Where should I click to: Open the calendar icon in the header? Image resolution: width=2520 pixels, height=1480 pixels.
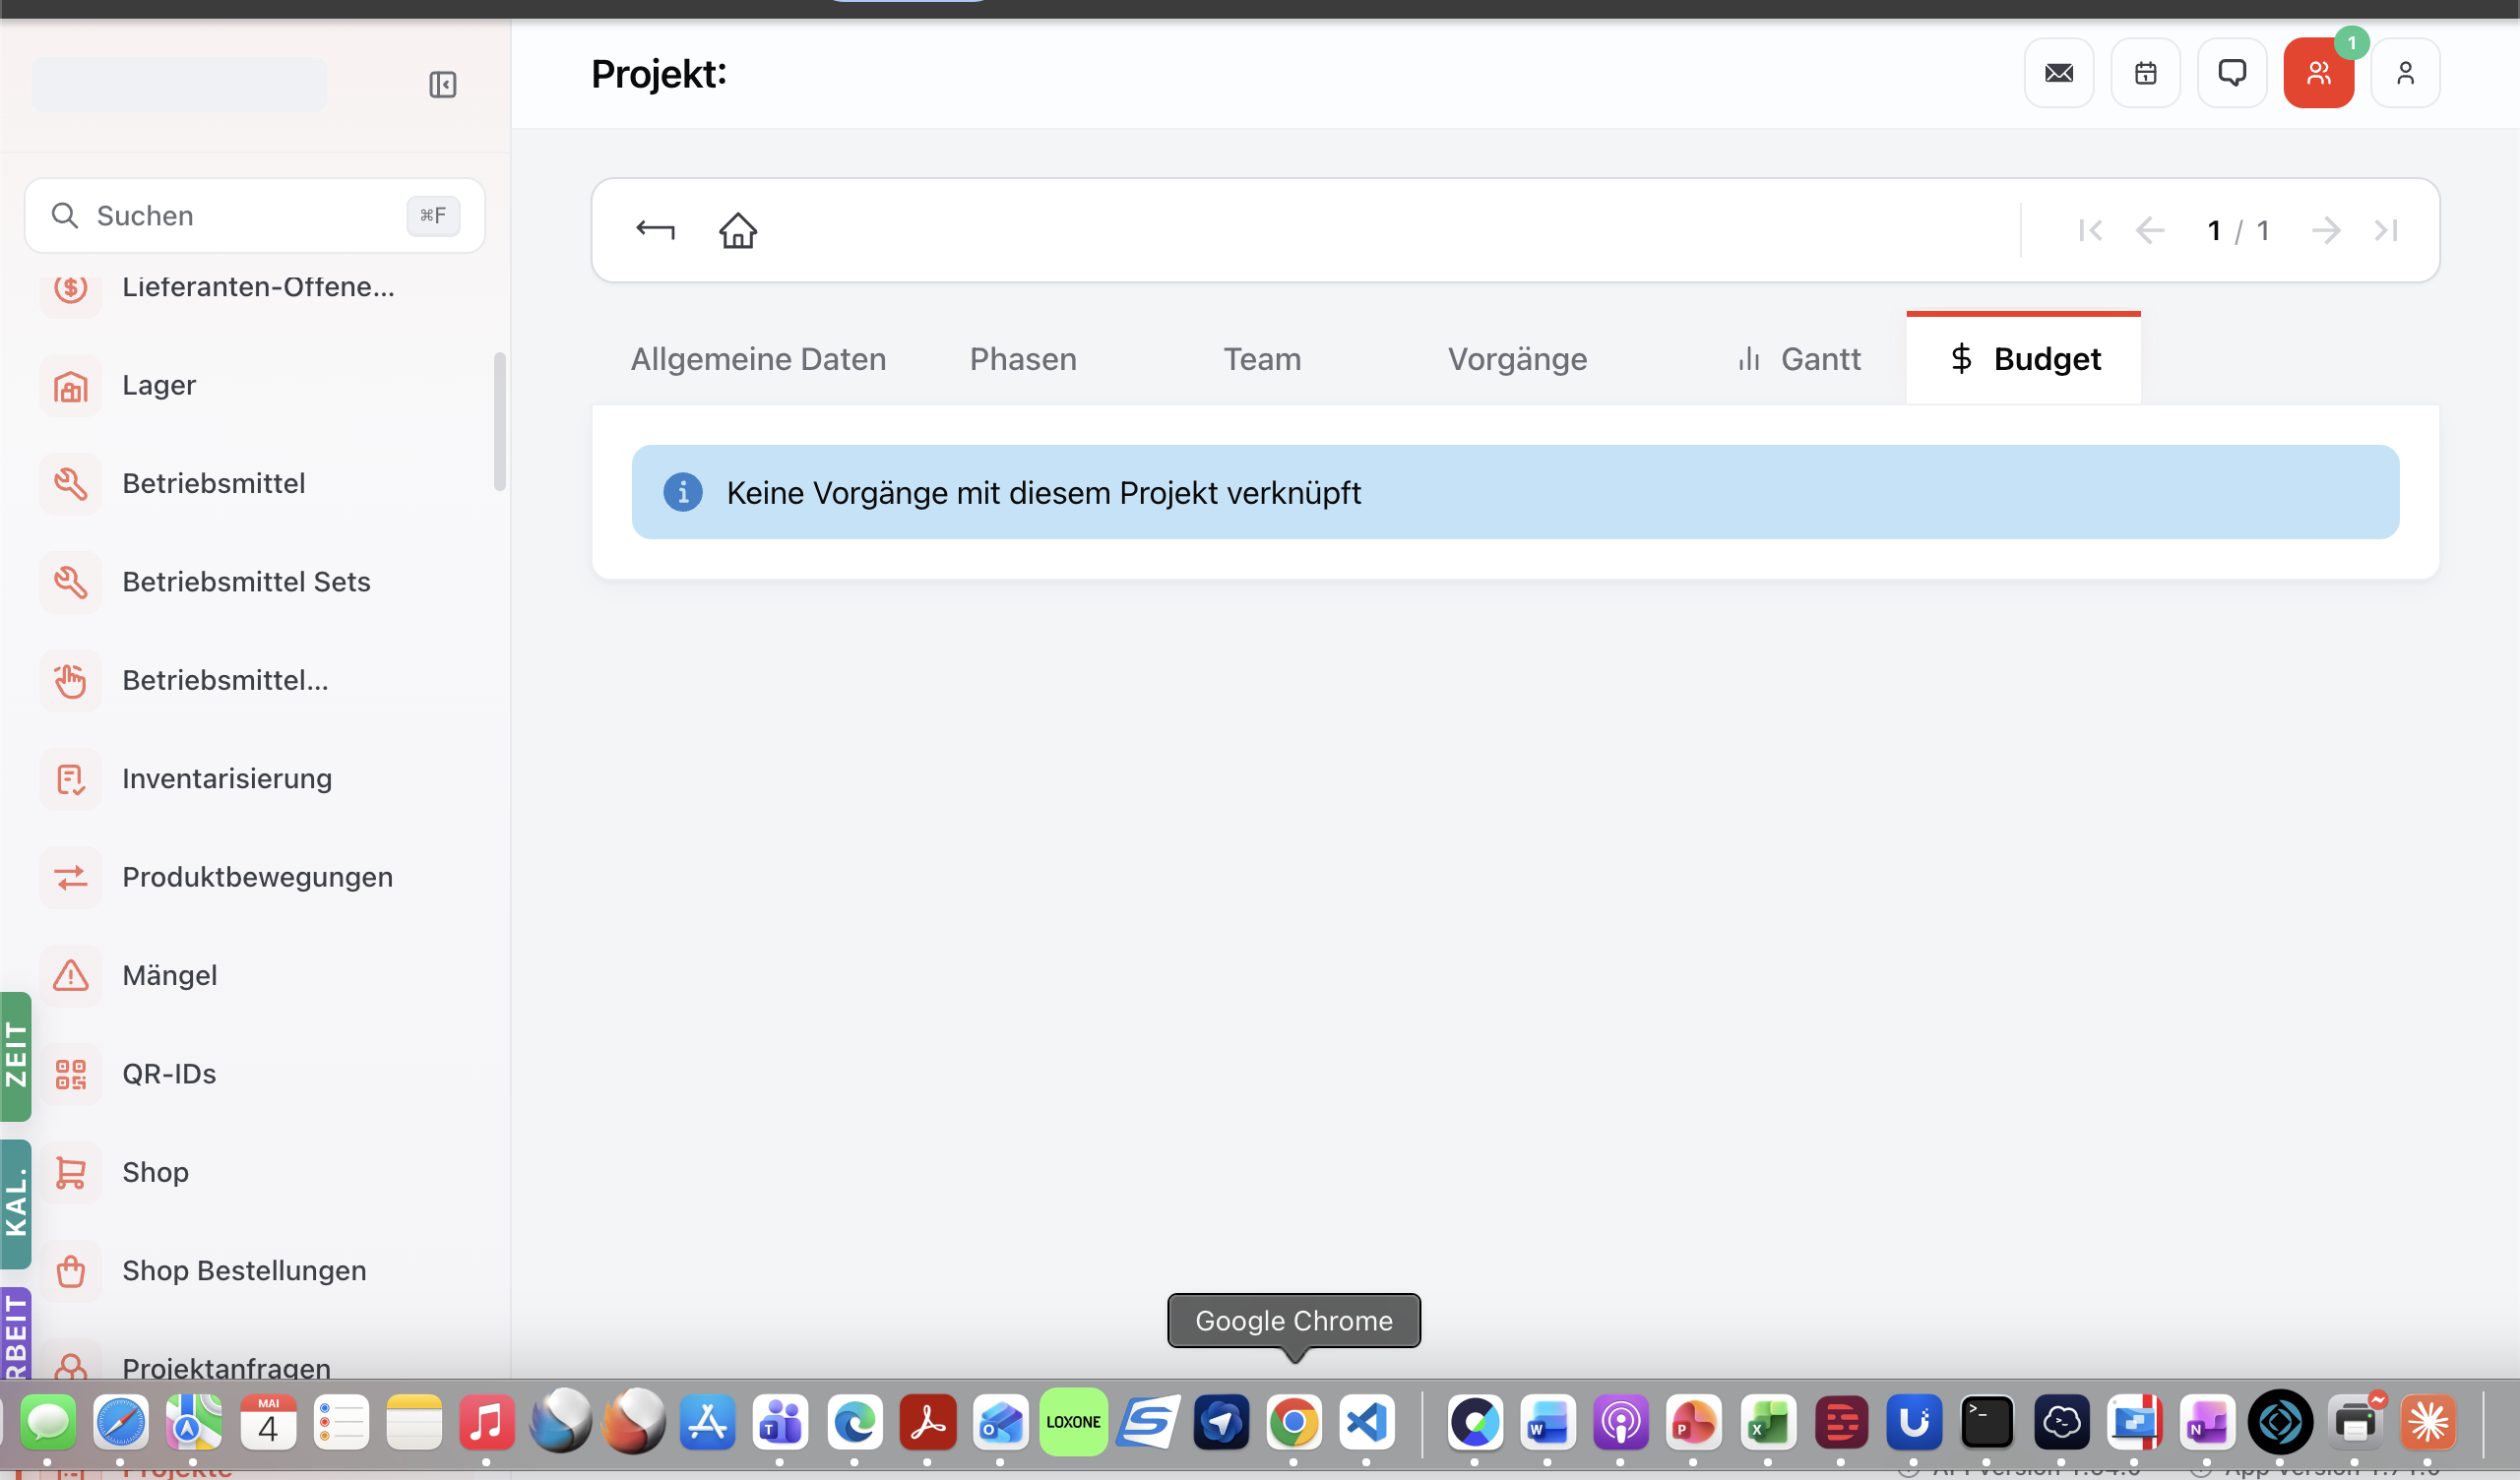2145,73
